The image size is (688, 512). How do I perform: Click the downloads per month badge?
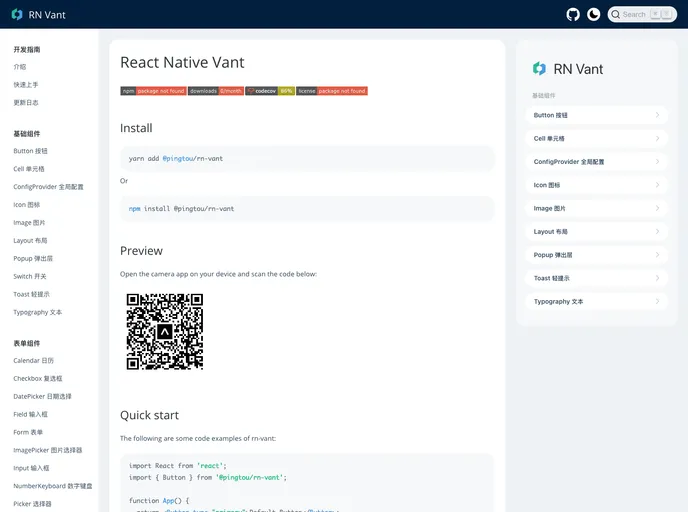pyautogui.click(x=216, y=91)
